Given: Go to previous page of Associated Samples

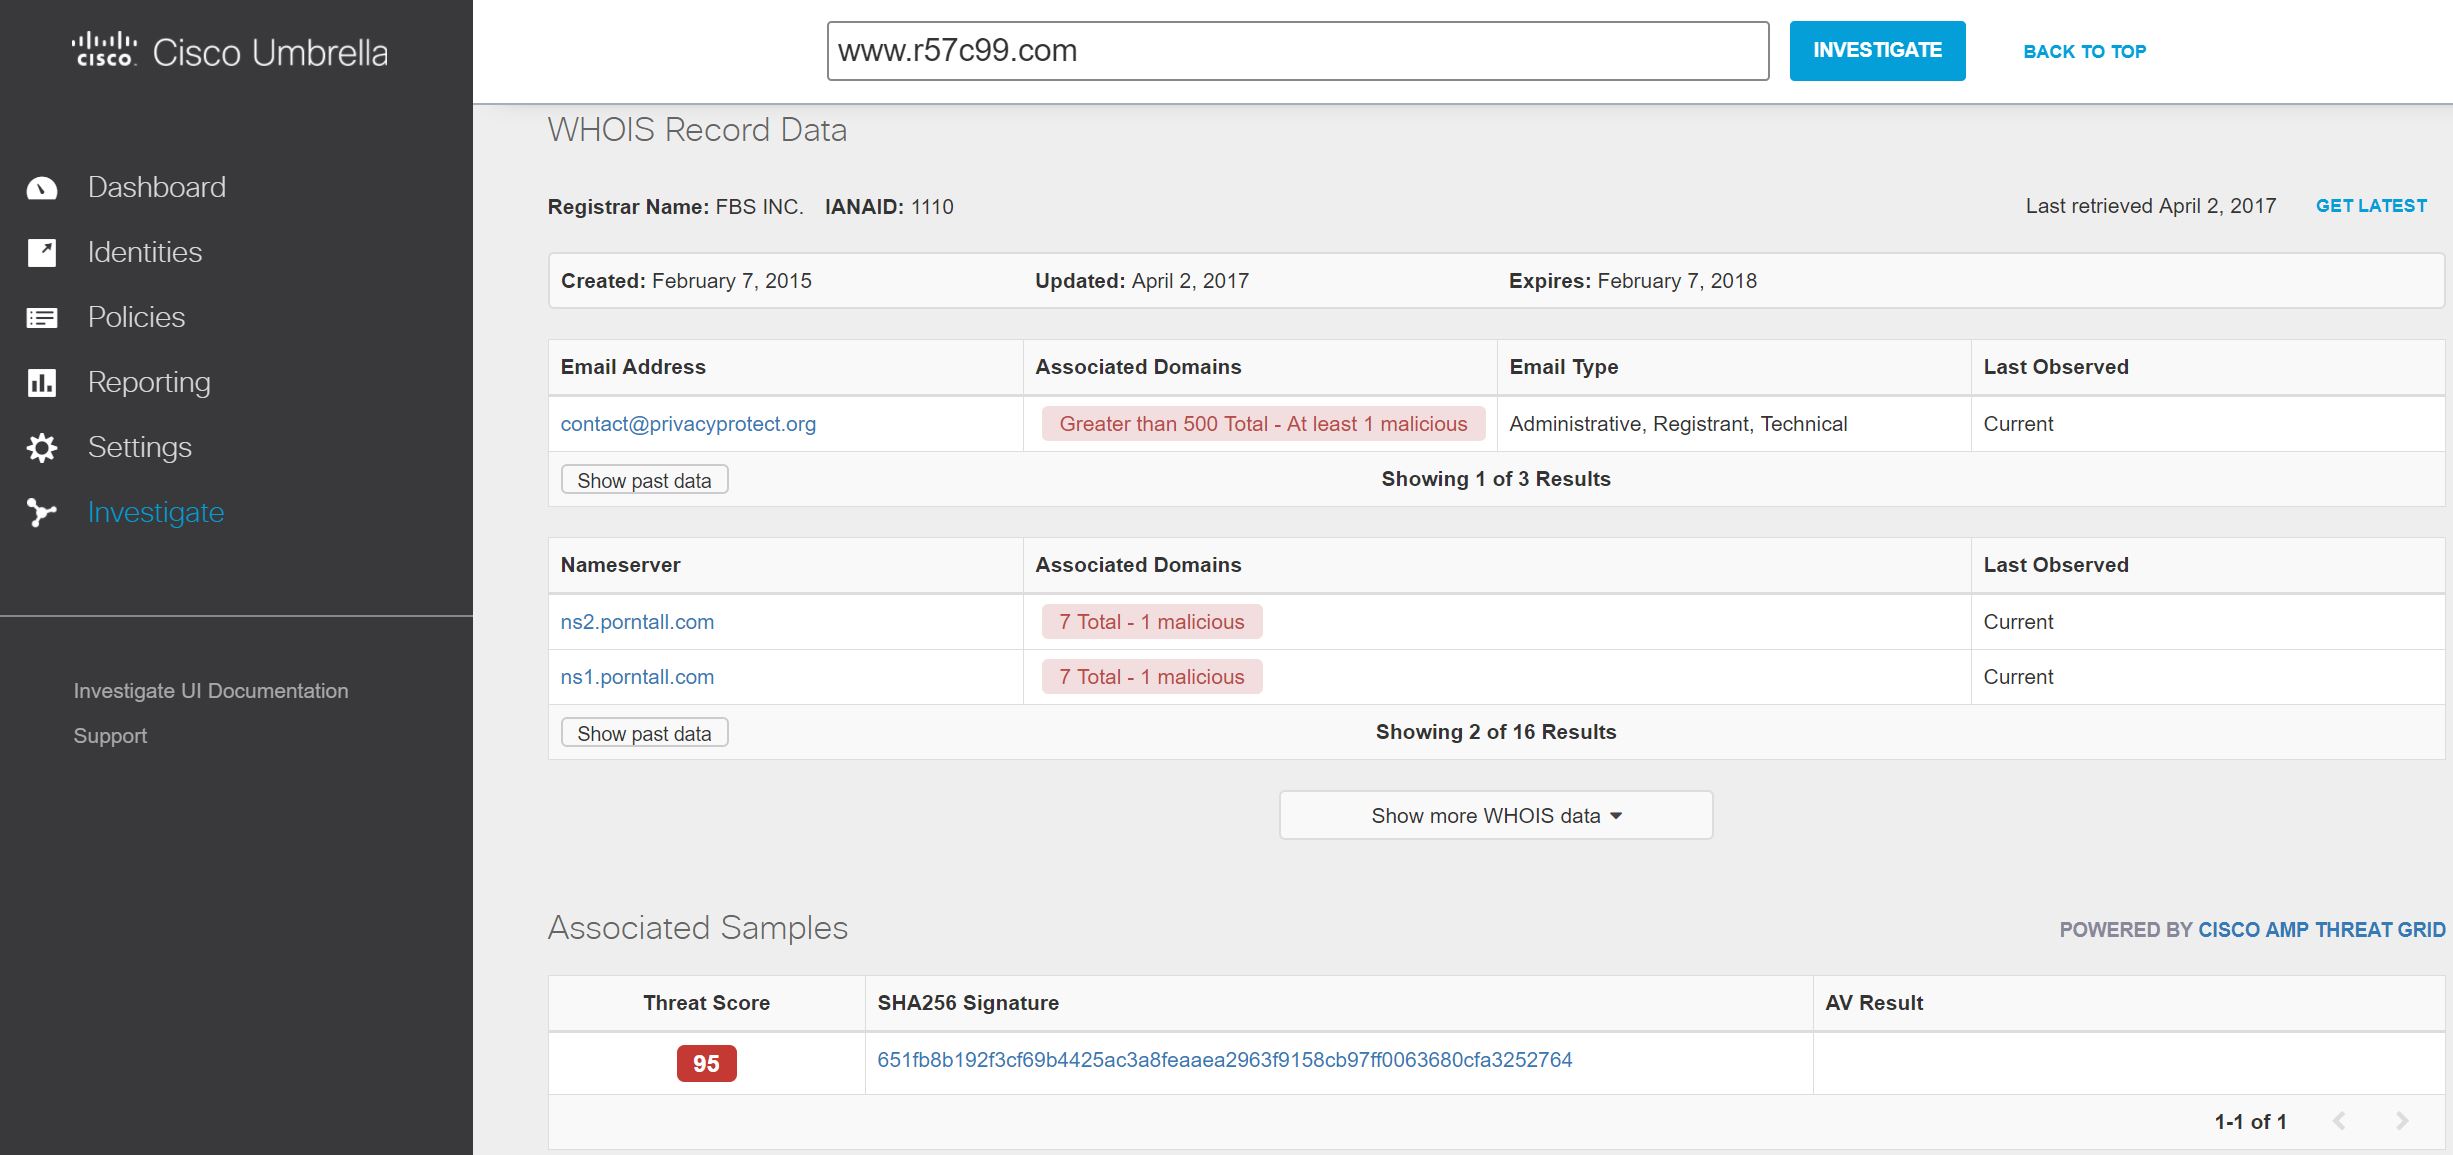Looking at the screenshot, I should point(2339,1121).
